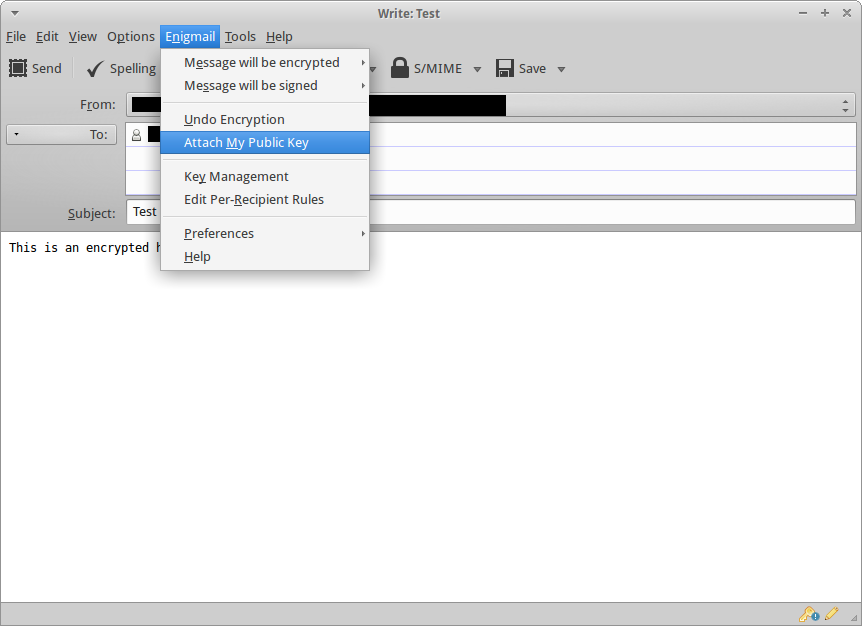Click the S/MIME padlock icon
Image resolution: width=862 pixels, height=626 pixels.
(x=400, y=68)
